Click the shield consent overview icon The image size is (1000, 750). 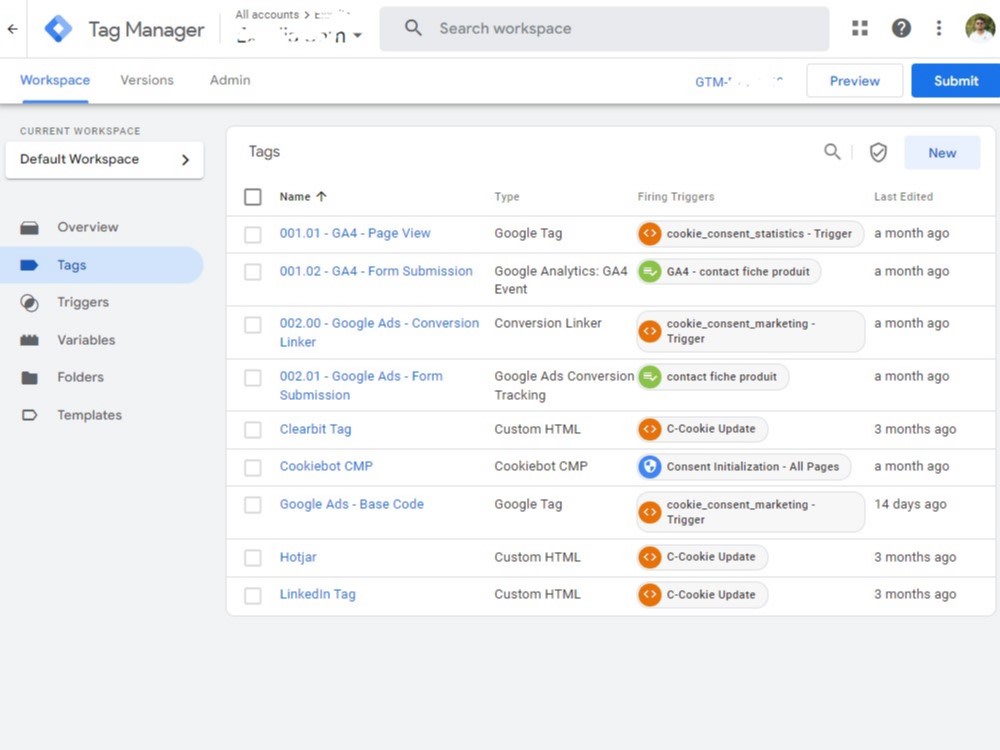878,152
